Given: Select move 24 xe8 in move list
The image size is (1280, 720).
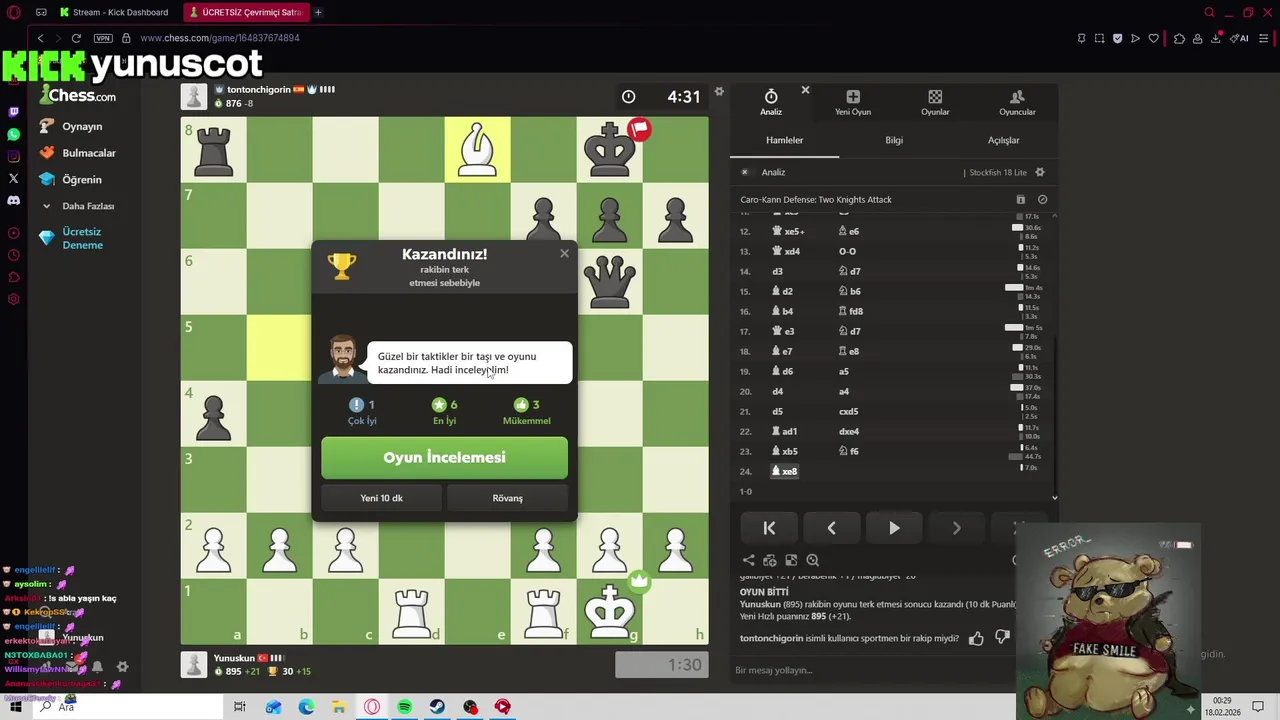Looking at the screenshot, I should click(784, 471).
